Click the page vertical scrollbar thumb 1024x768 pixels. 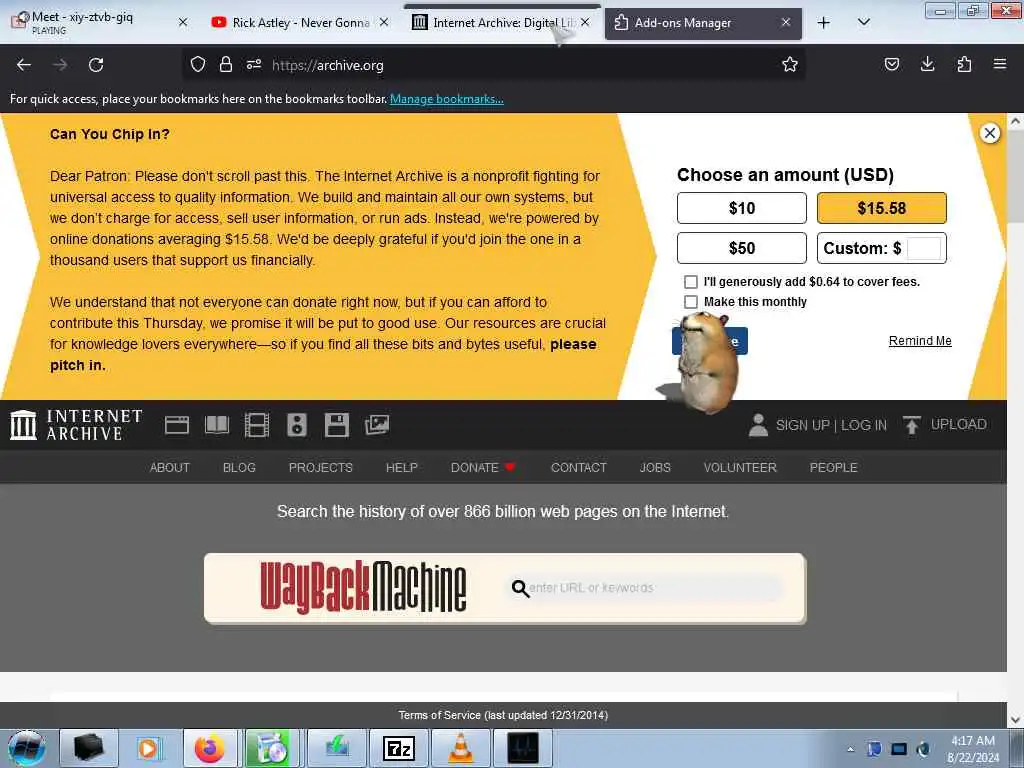click(1015, 176)
